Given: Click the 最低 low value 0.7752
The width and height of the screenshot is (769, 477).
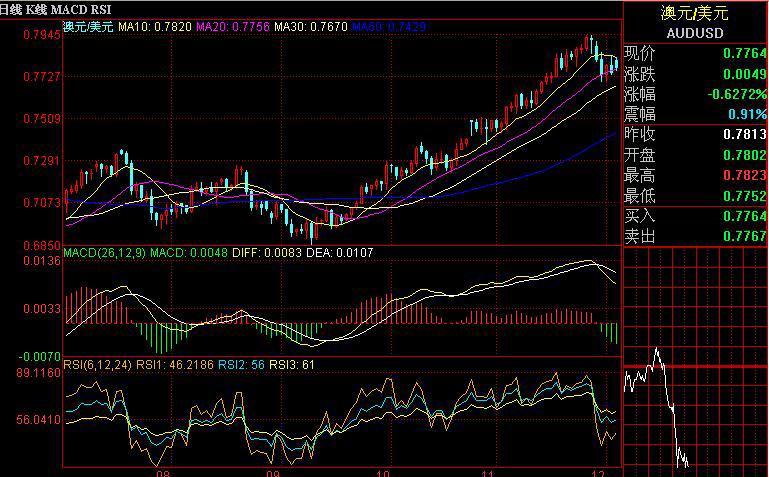Looking at the screenshot, I should coord(744,196).
